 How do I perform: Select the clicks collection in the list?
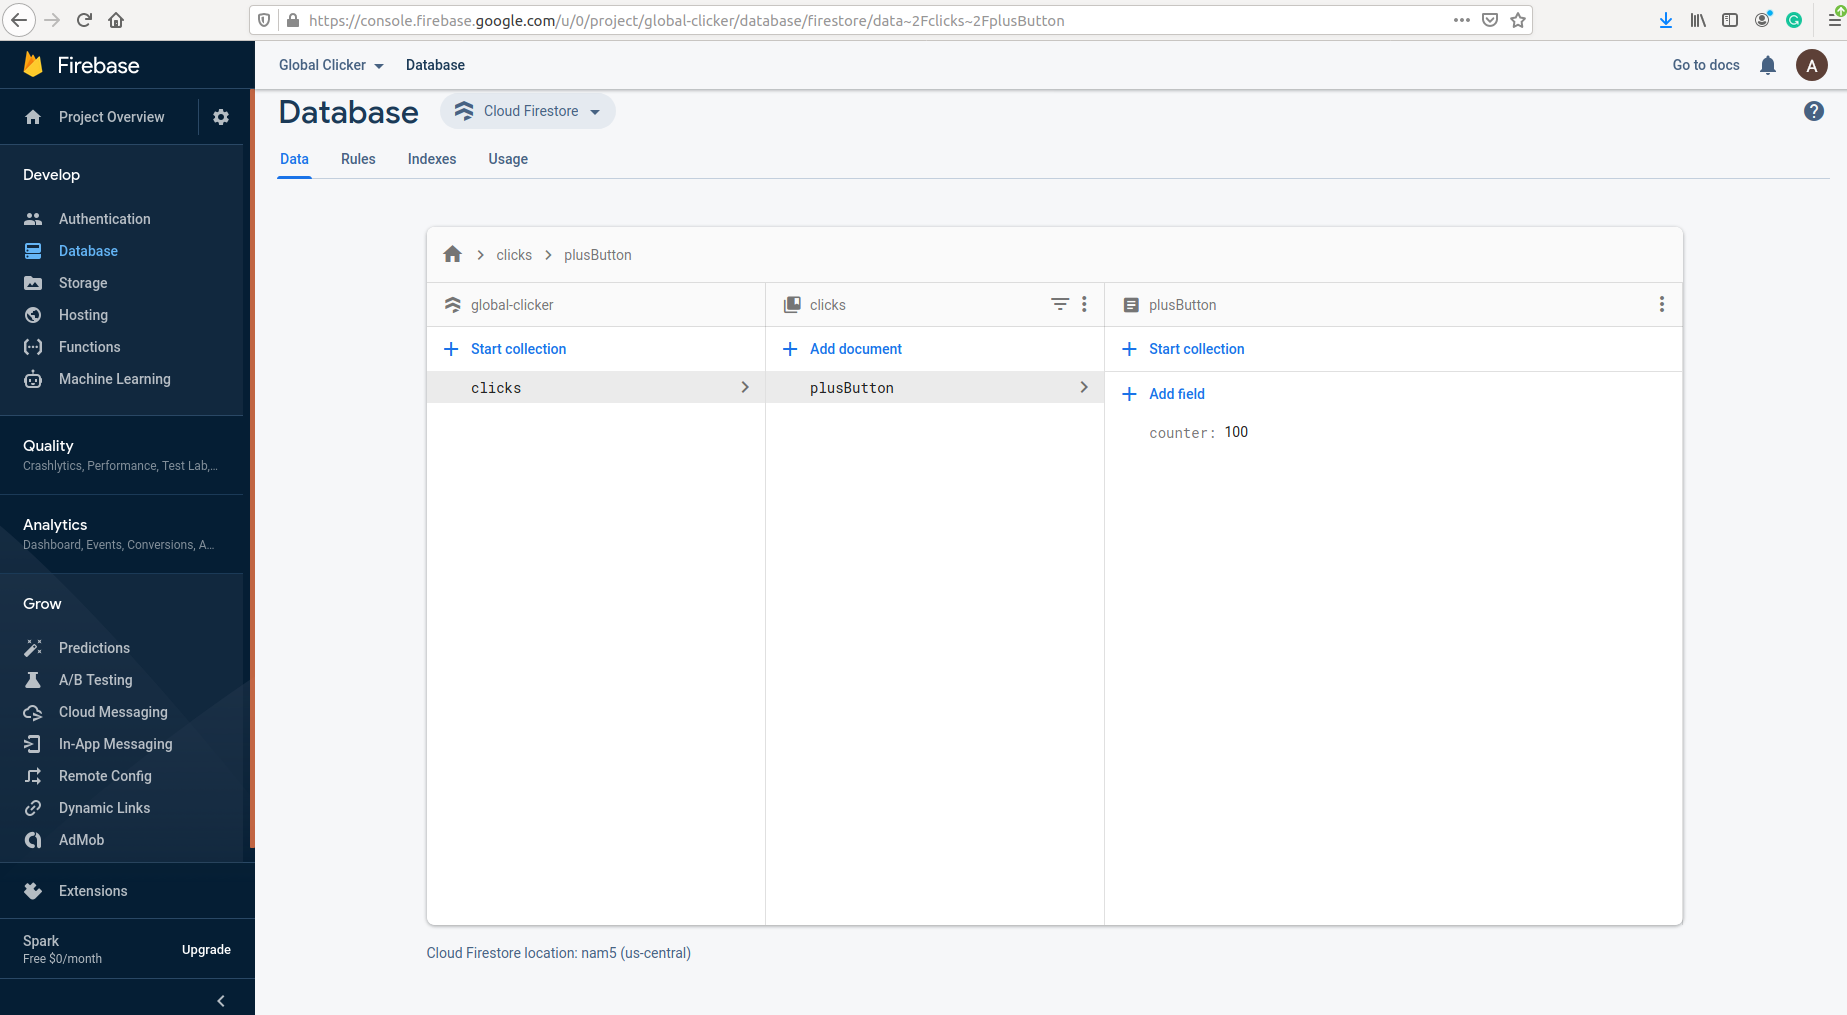pyautogui.click(x=496, y=388)
